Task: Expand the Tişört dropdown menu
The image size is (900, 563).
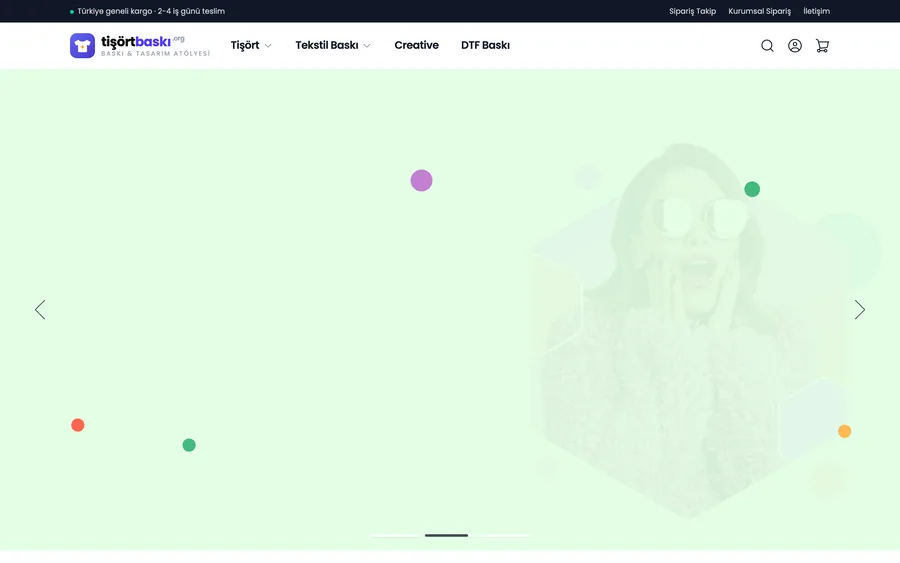Action: (251, 45)
